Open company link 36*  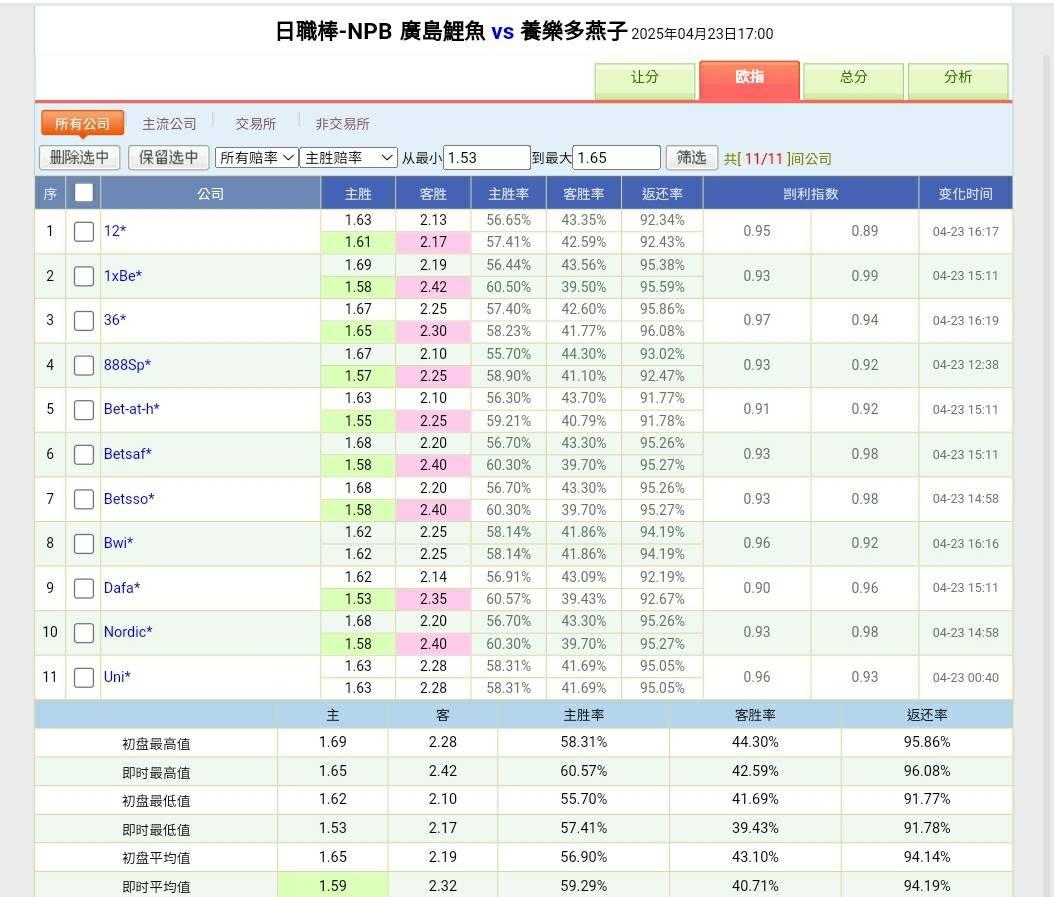point(115,320)
